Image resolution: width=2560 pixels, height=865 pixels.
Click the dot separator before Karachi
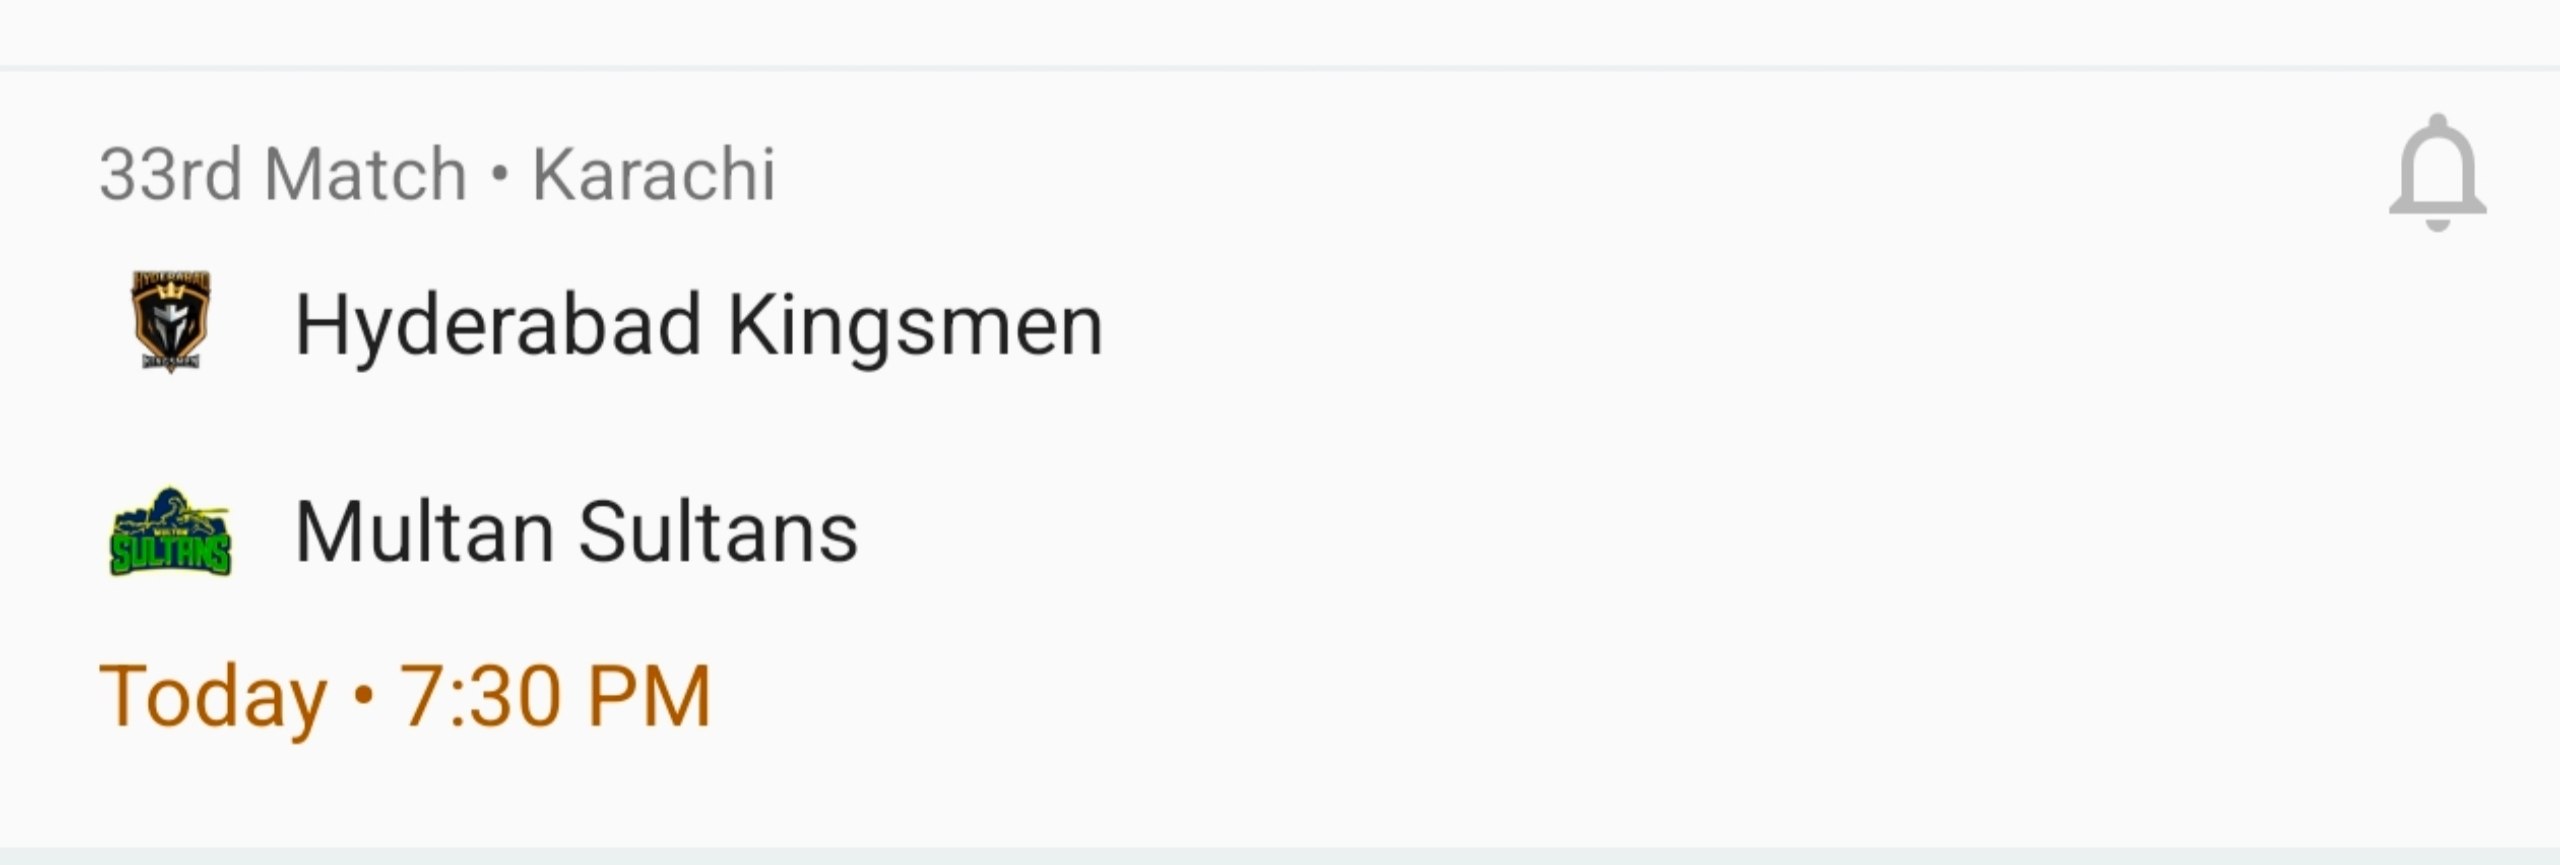(500, 175)
